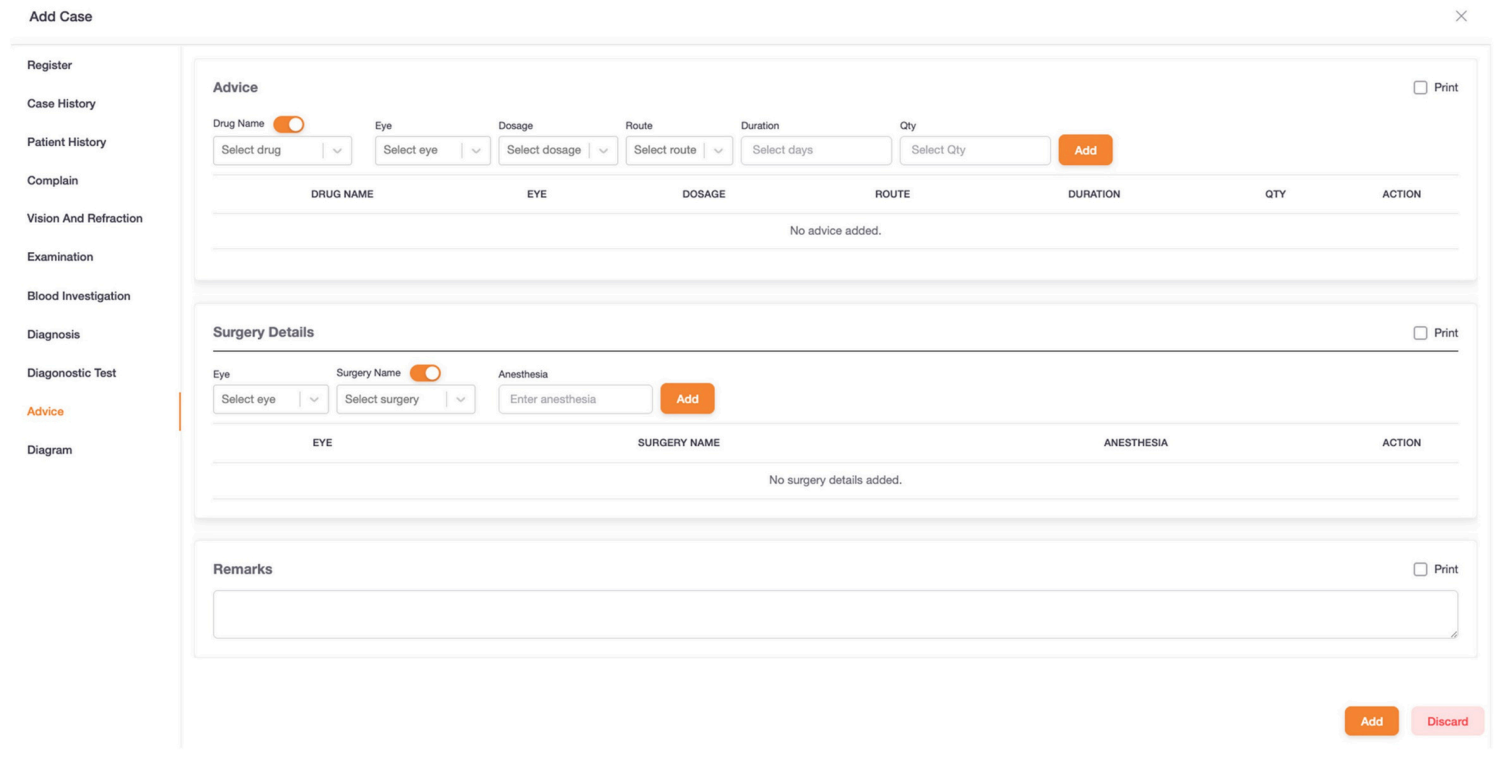Switch to Vision And Refraction section
The width and height of the screenshot is (1500, 767).
[x=85, y=219]
